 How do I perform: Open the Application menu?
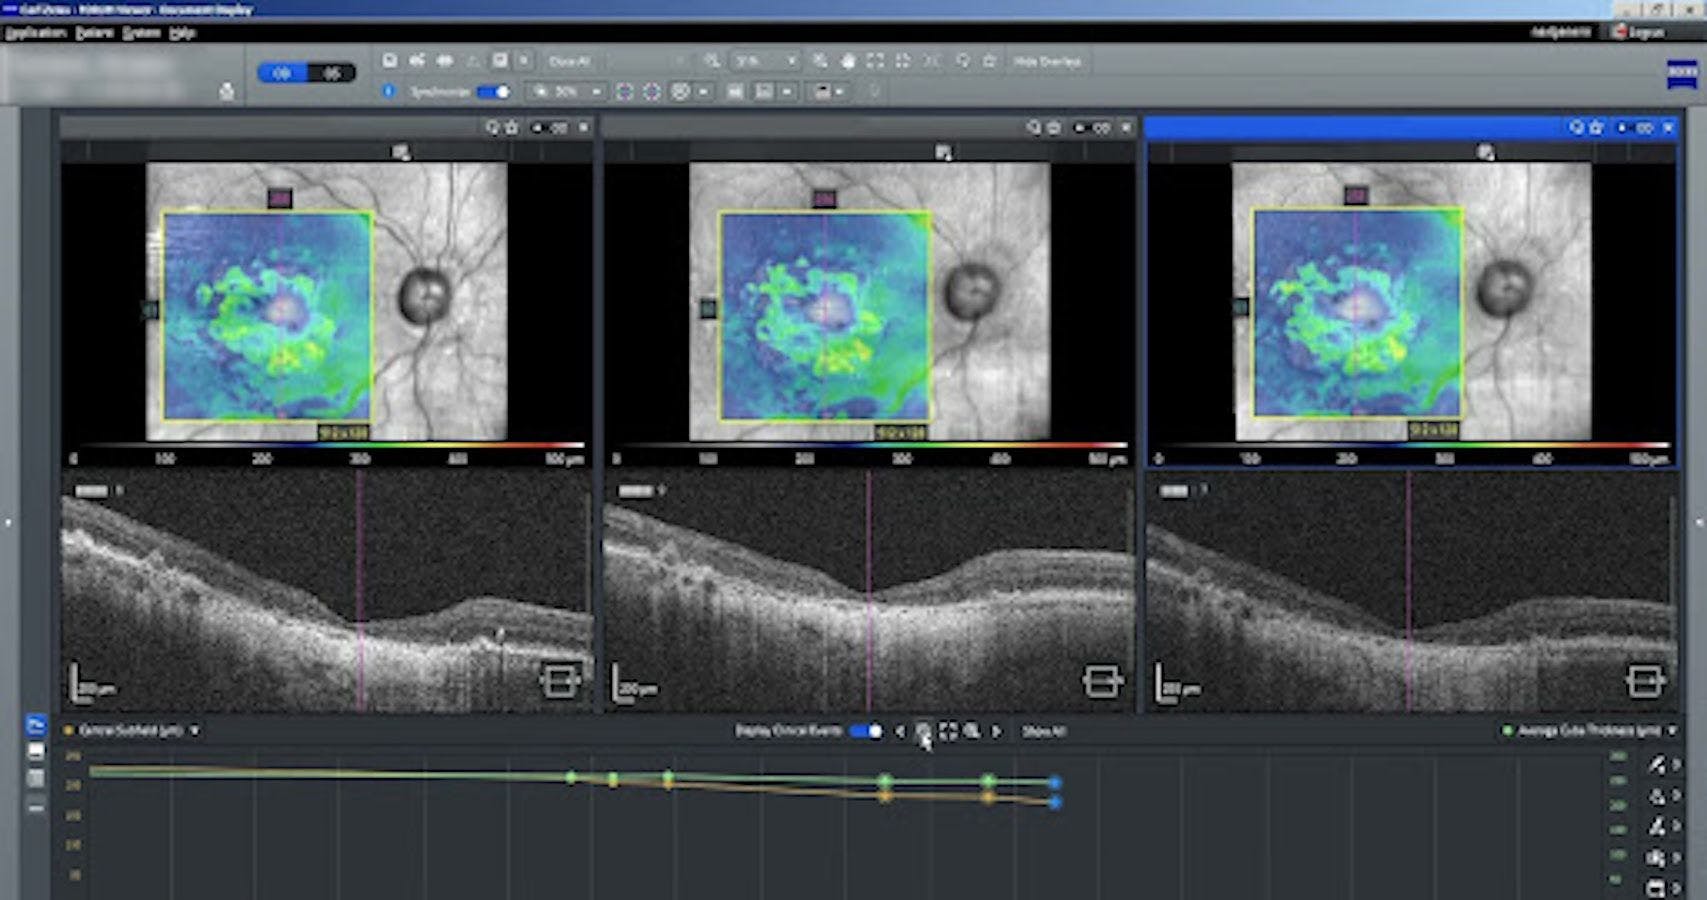[35, 33]
